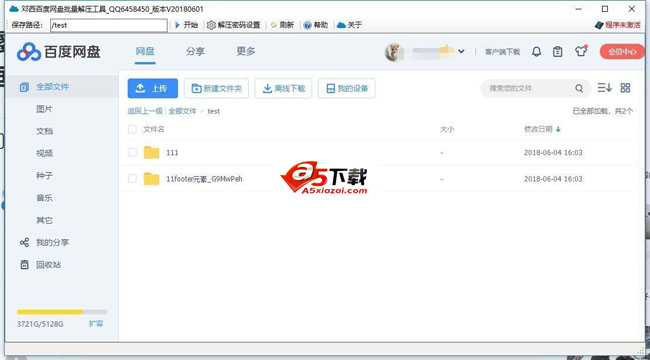Click the 111 folder icon
This screenshot has height=360, width=650.
pos(152,152)
